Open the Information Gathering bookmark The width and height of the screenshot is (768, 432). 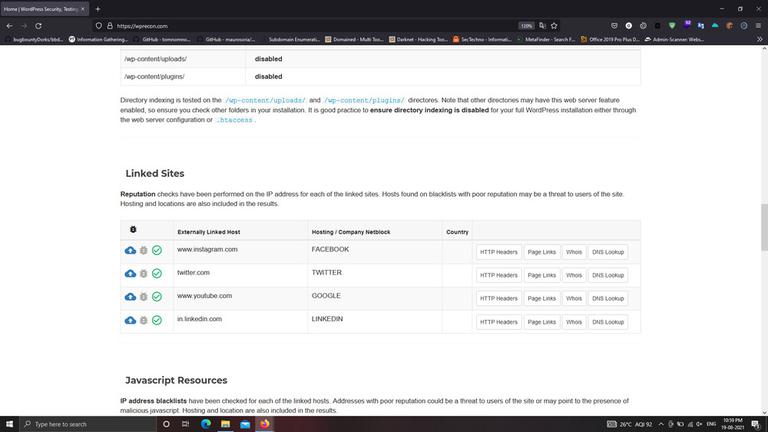click(98, 39)
